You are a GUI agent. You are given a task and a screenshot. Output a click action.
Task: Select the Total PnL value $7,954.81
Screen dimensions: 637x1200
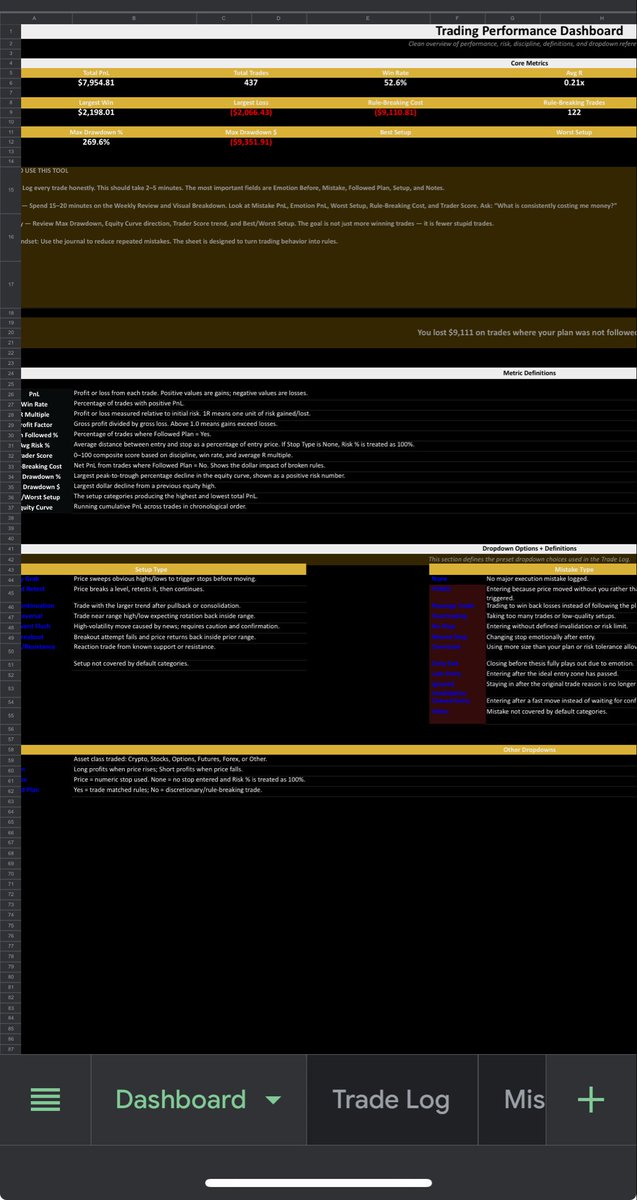click(97, 83)
